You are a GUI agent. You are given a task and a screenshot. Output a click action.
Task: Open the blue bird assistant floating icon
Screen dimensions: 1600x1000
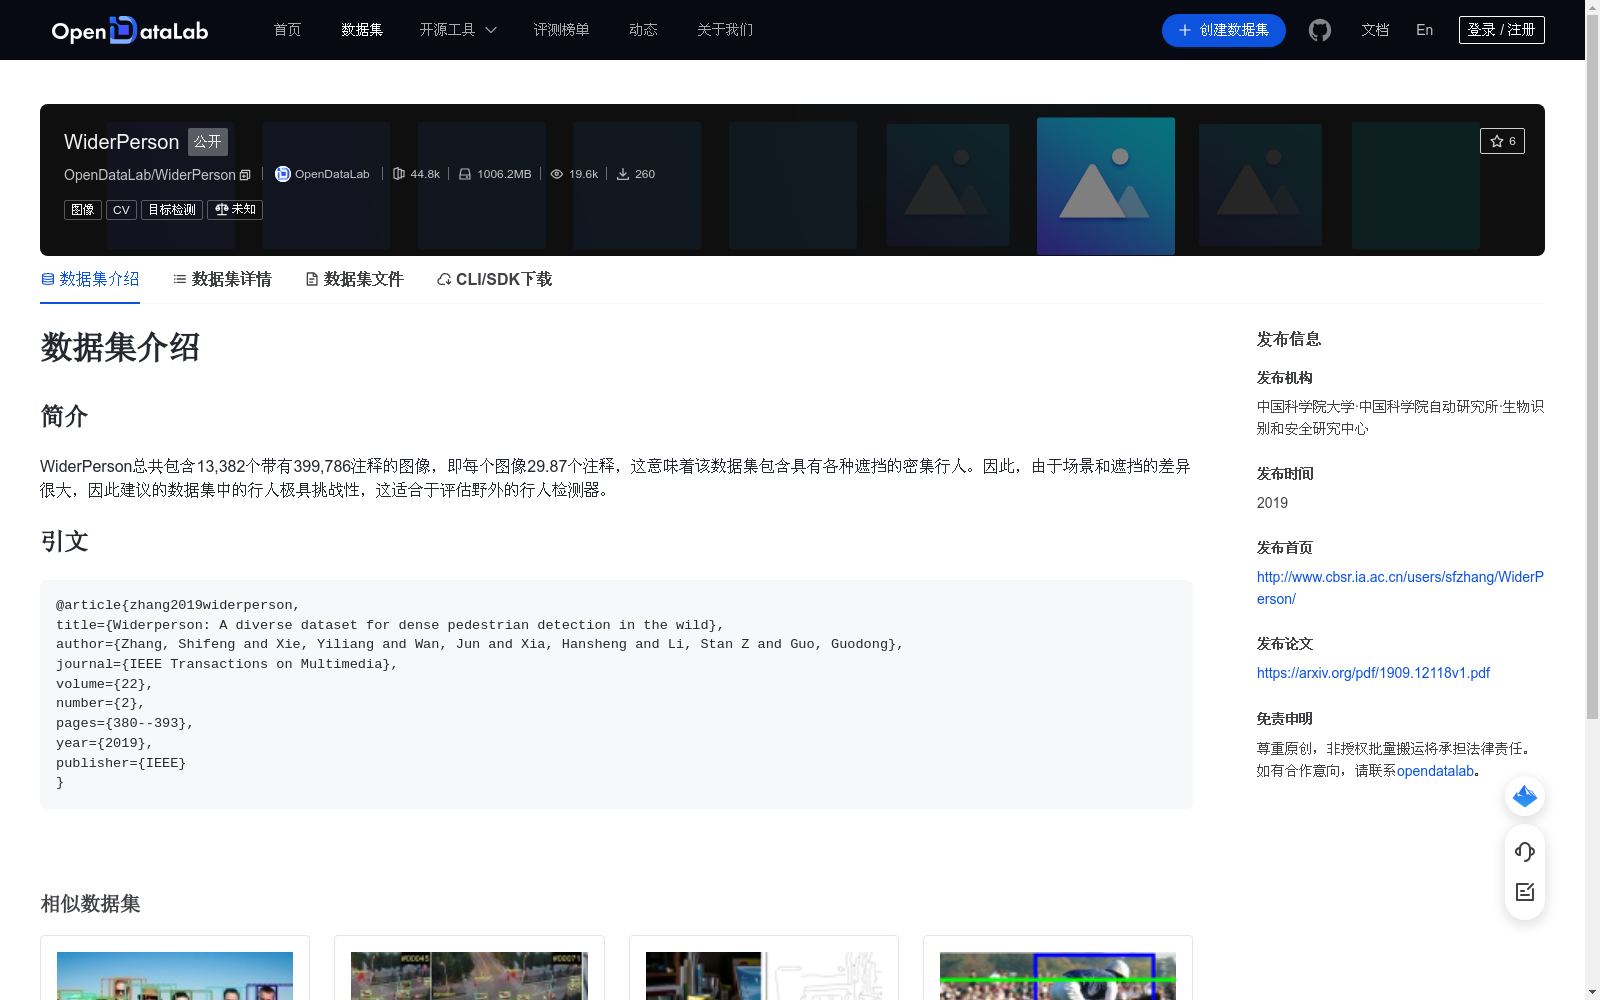1525,796
